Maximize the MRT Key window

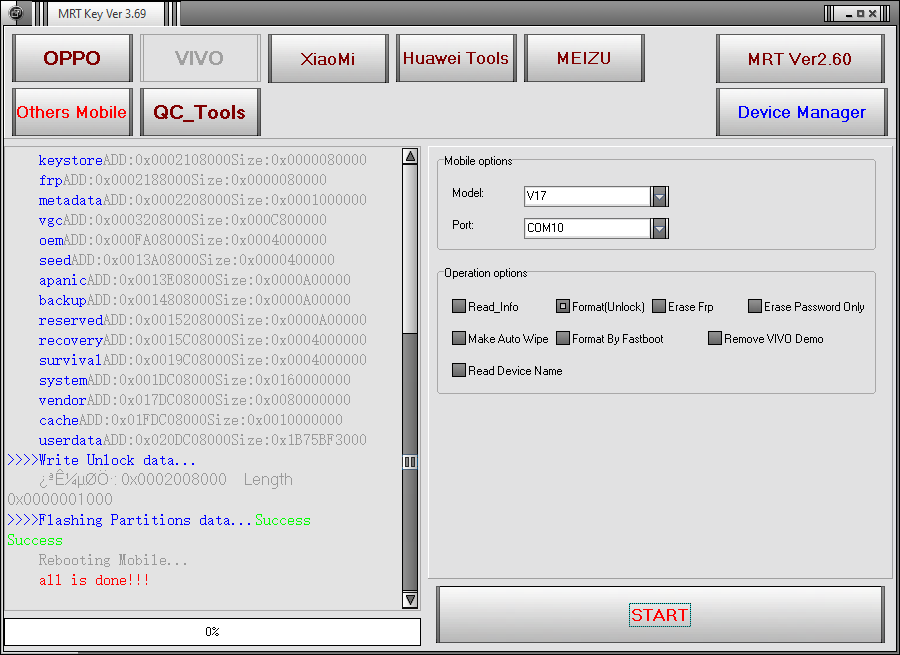tap(860, 13)
